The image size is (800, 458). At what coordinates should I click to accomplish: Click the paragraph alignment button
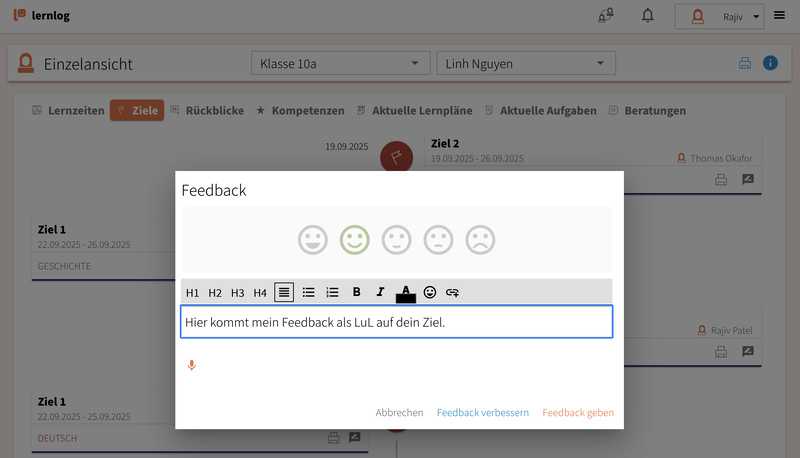pos(285,292)
